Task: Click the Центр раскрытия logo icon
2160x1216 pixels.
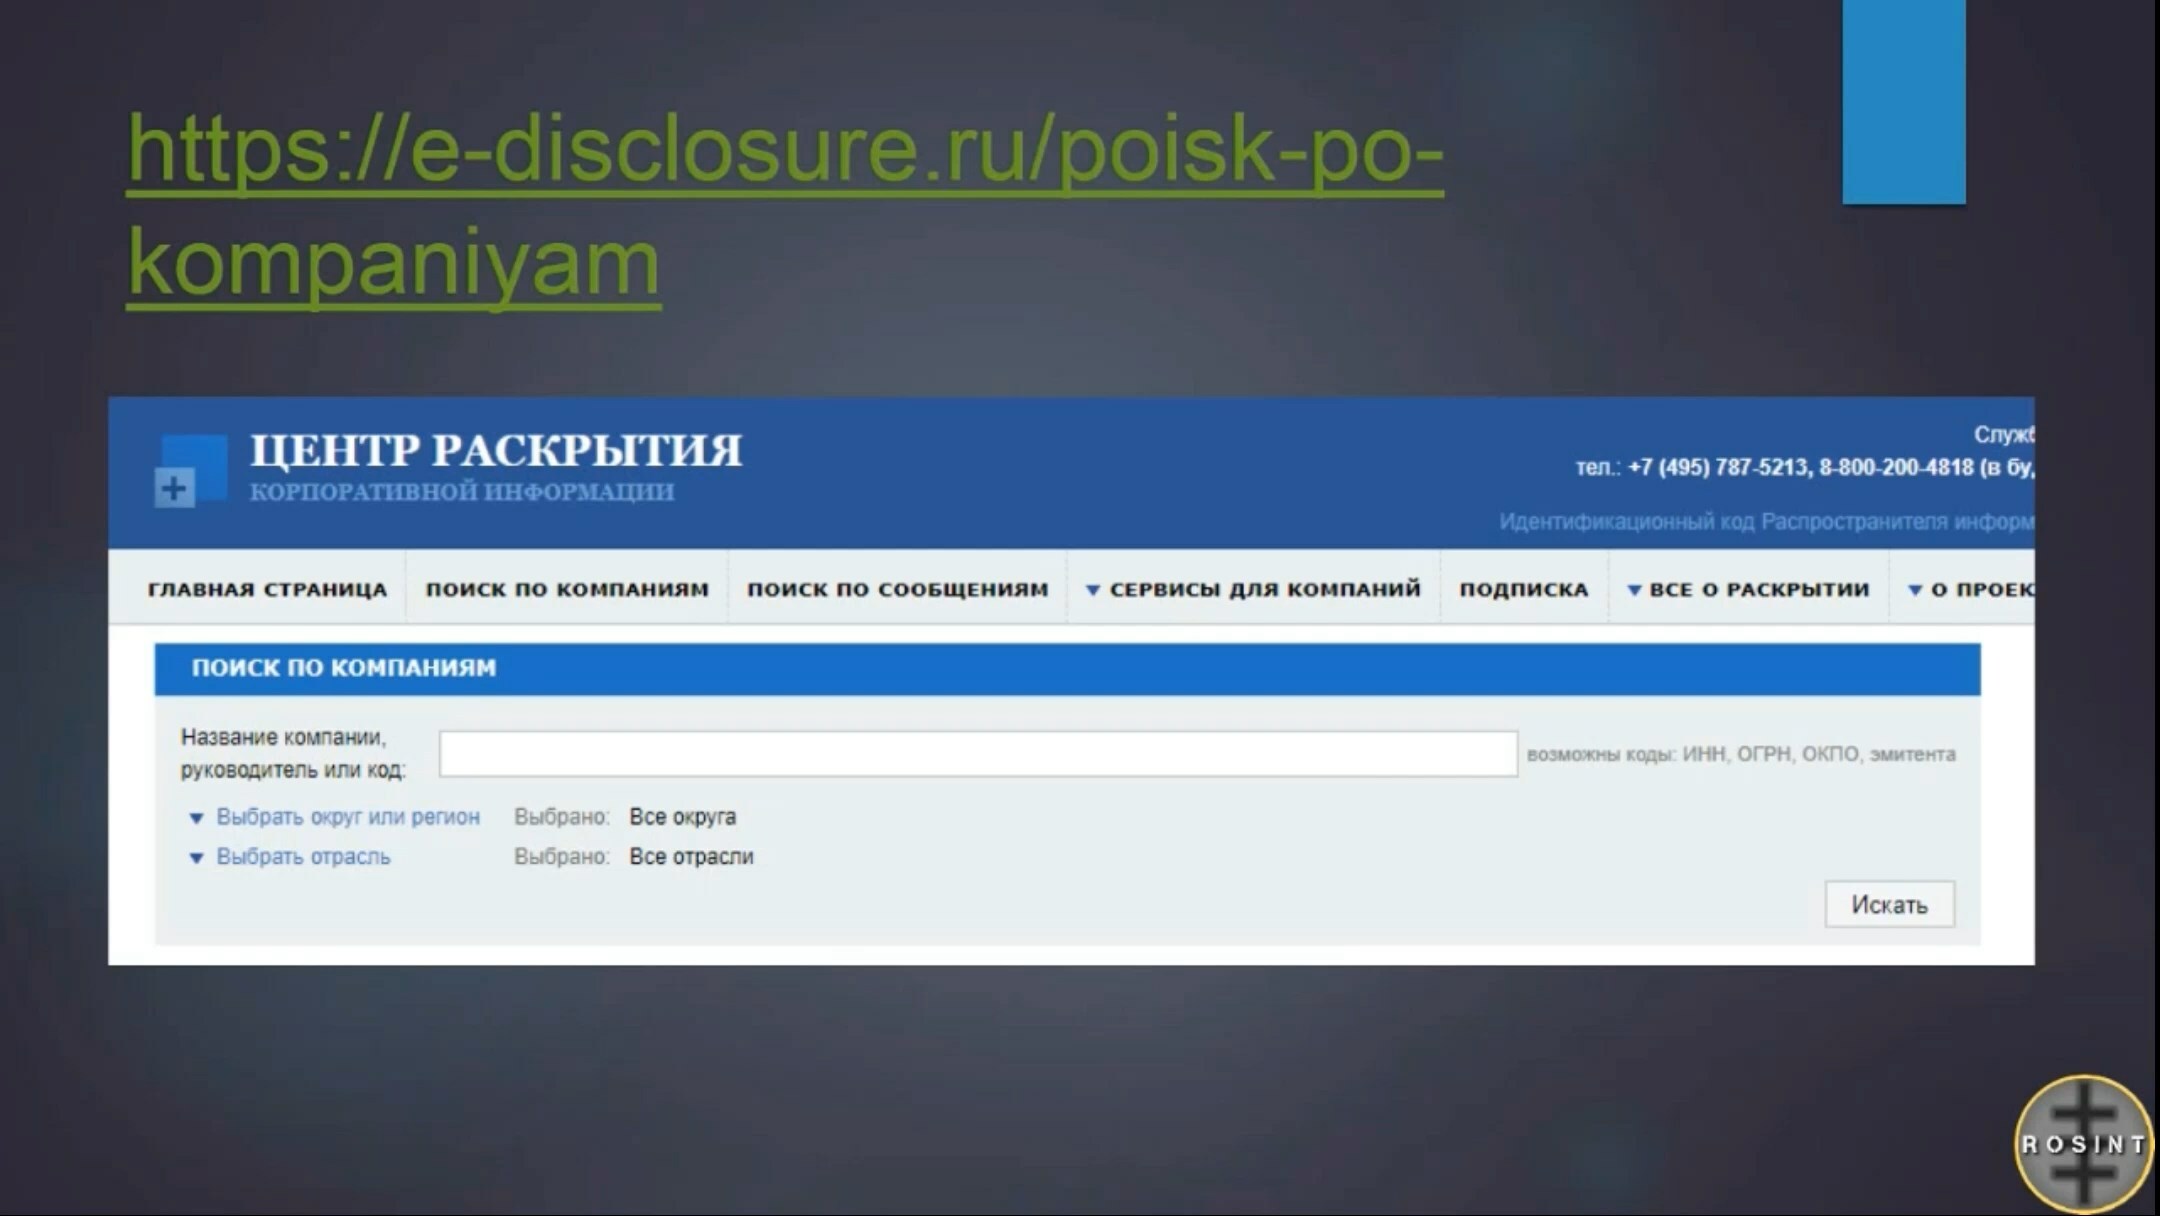Action: 190,470
